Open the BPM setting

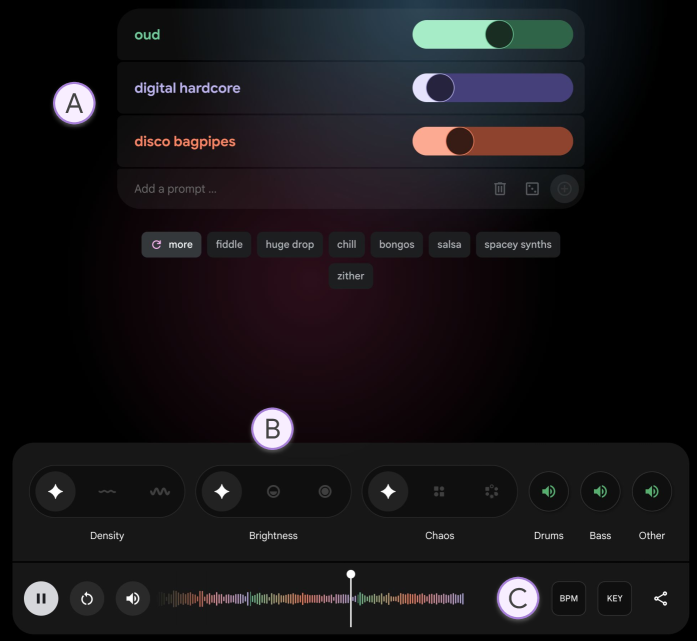(569, 599)
